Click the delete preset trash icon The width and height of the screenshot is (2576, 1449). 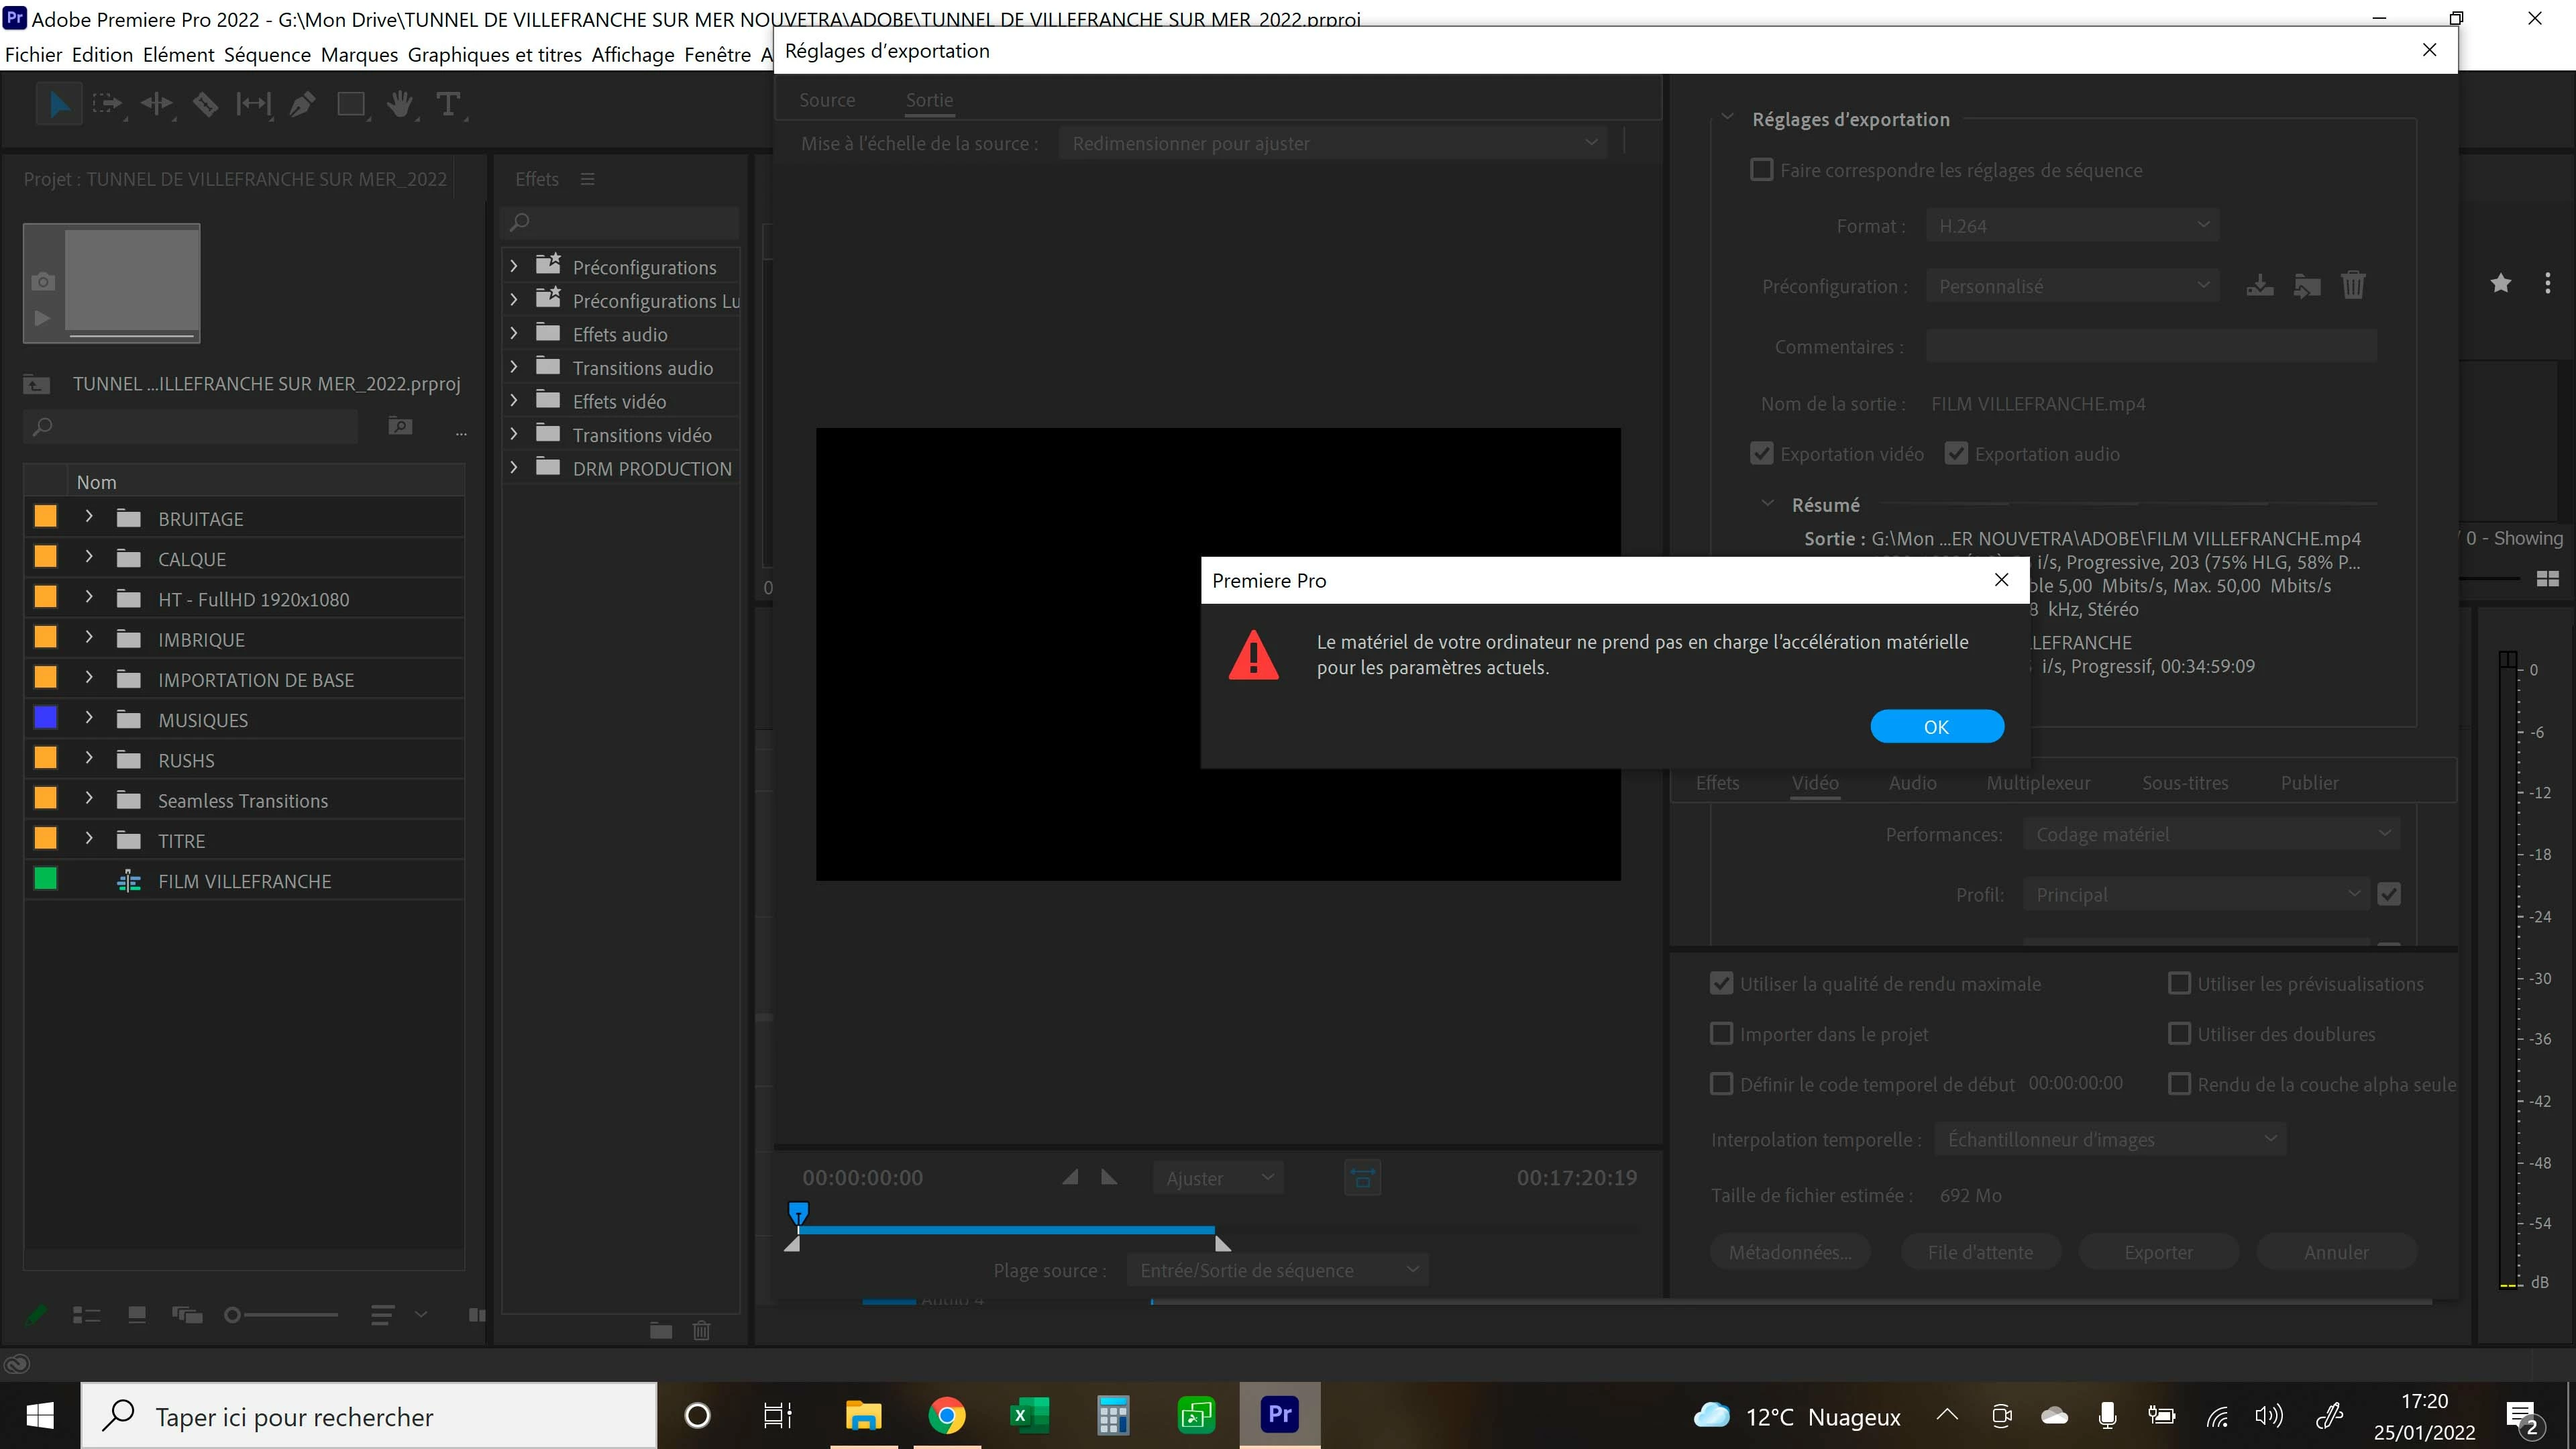(x=2353, y=286)
